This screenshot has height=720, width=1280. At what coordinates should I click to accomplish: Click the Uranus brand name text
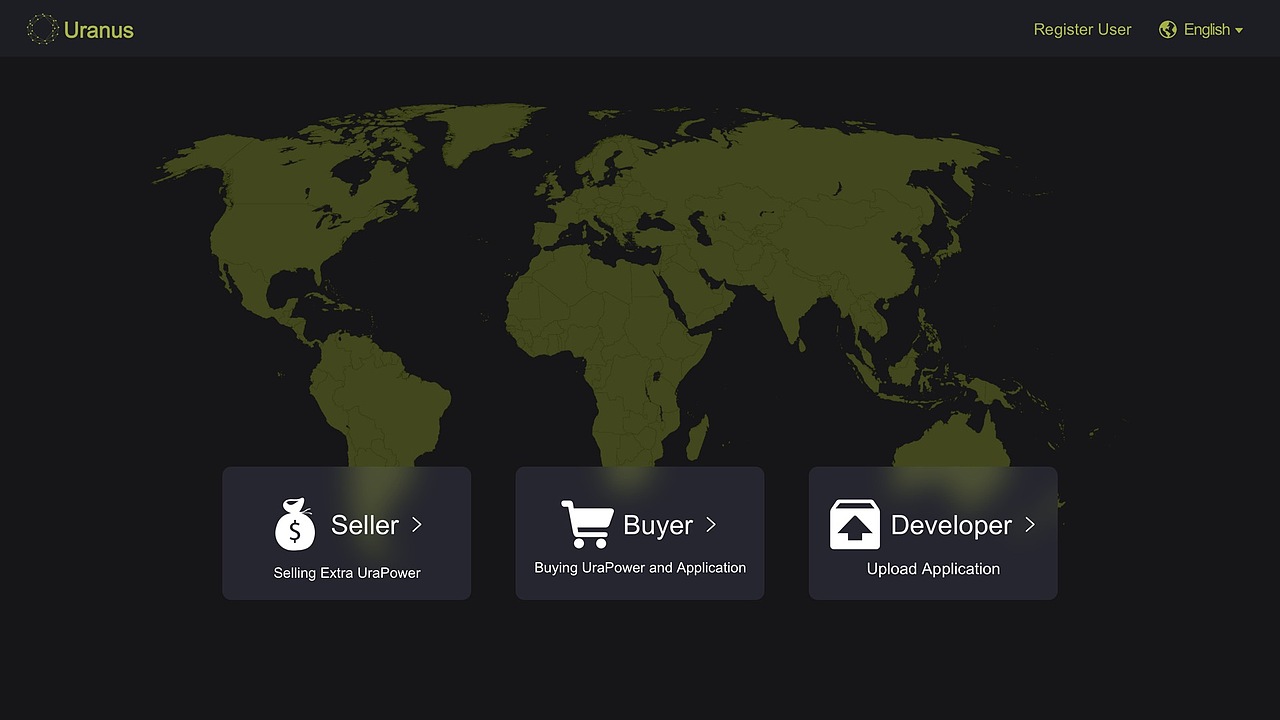[98, 30]
